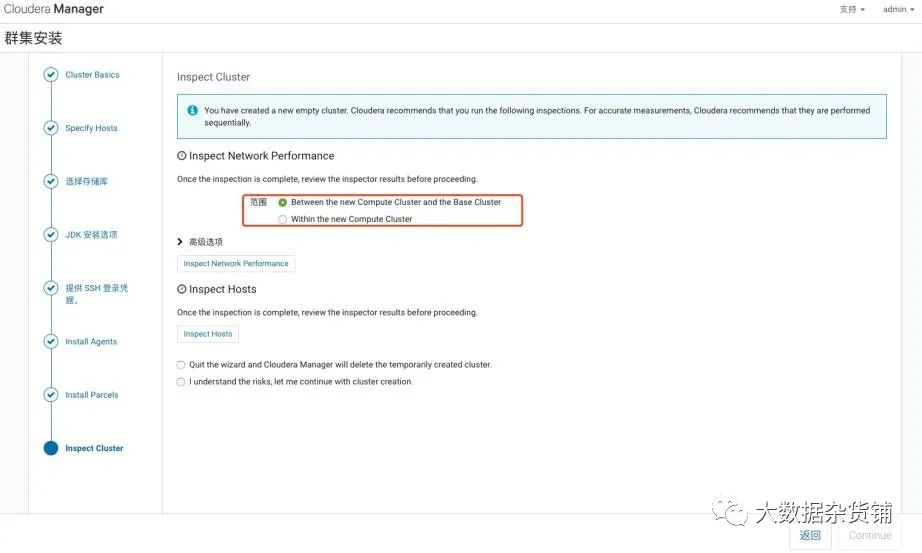
Task: Click the 提供 SSH 登录凭据 step checkmark icon
Action: tap(51, 288)
